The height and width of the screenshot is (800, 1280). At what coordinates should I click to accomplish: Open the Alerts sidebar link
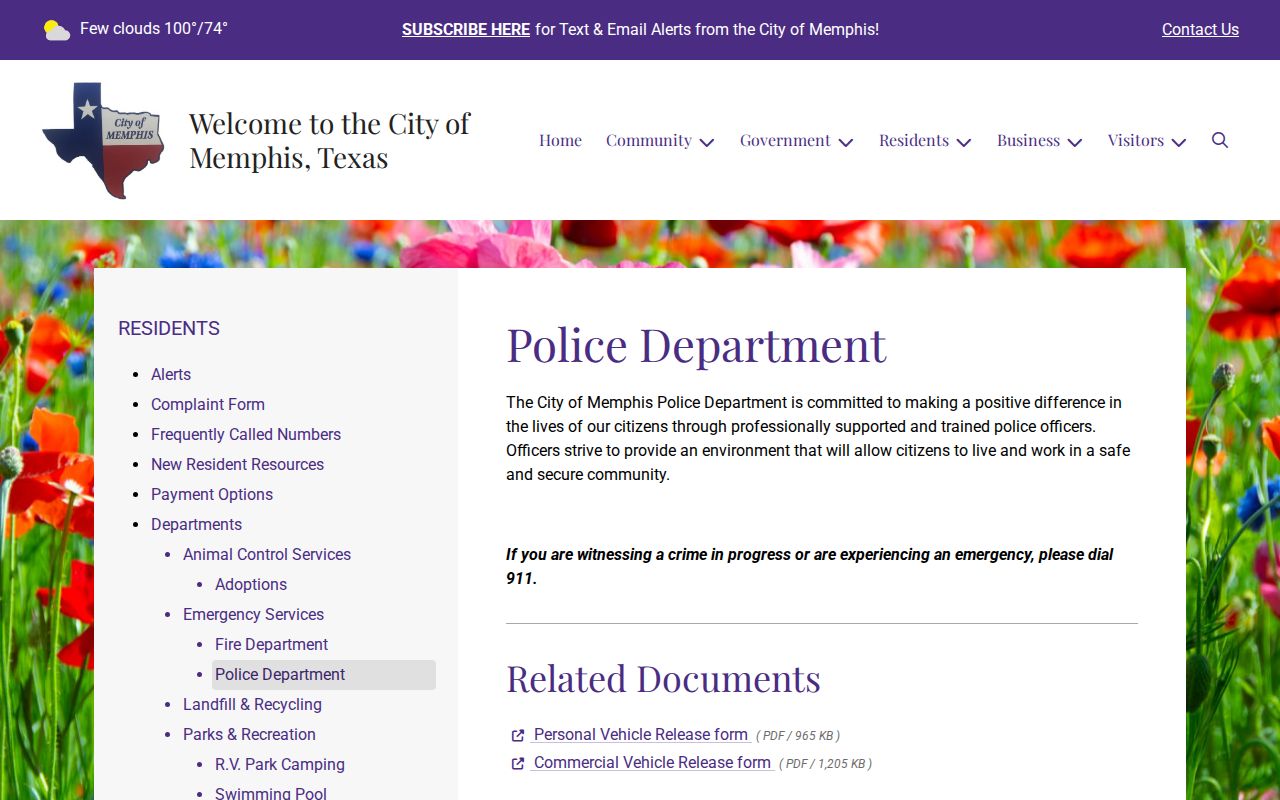click(x=171, y=374)
